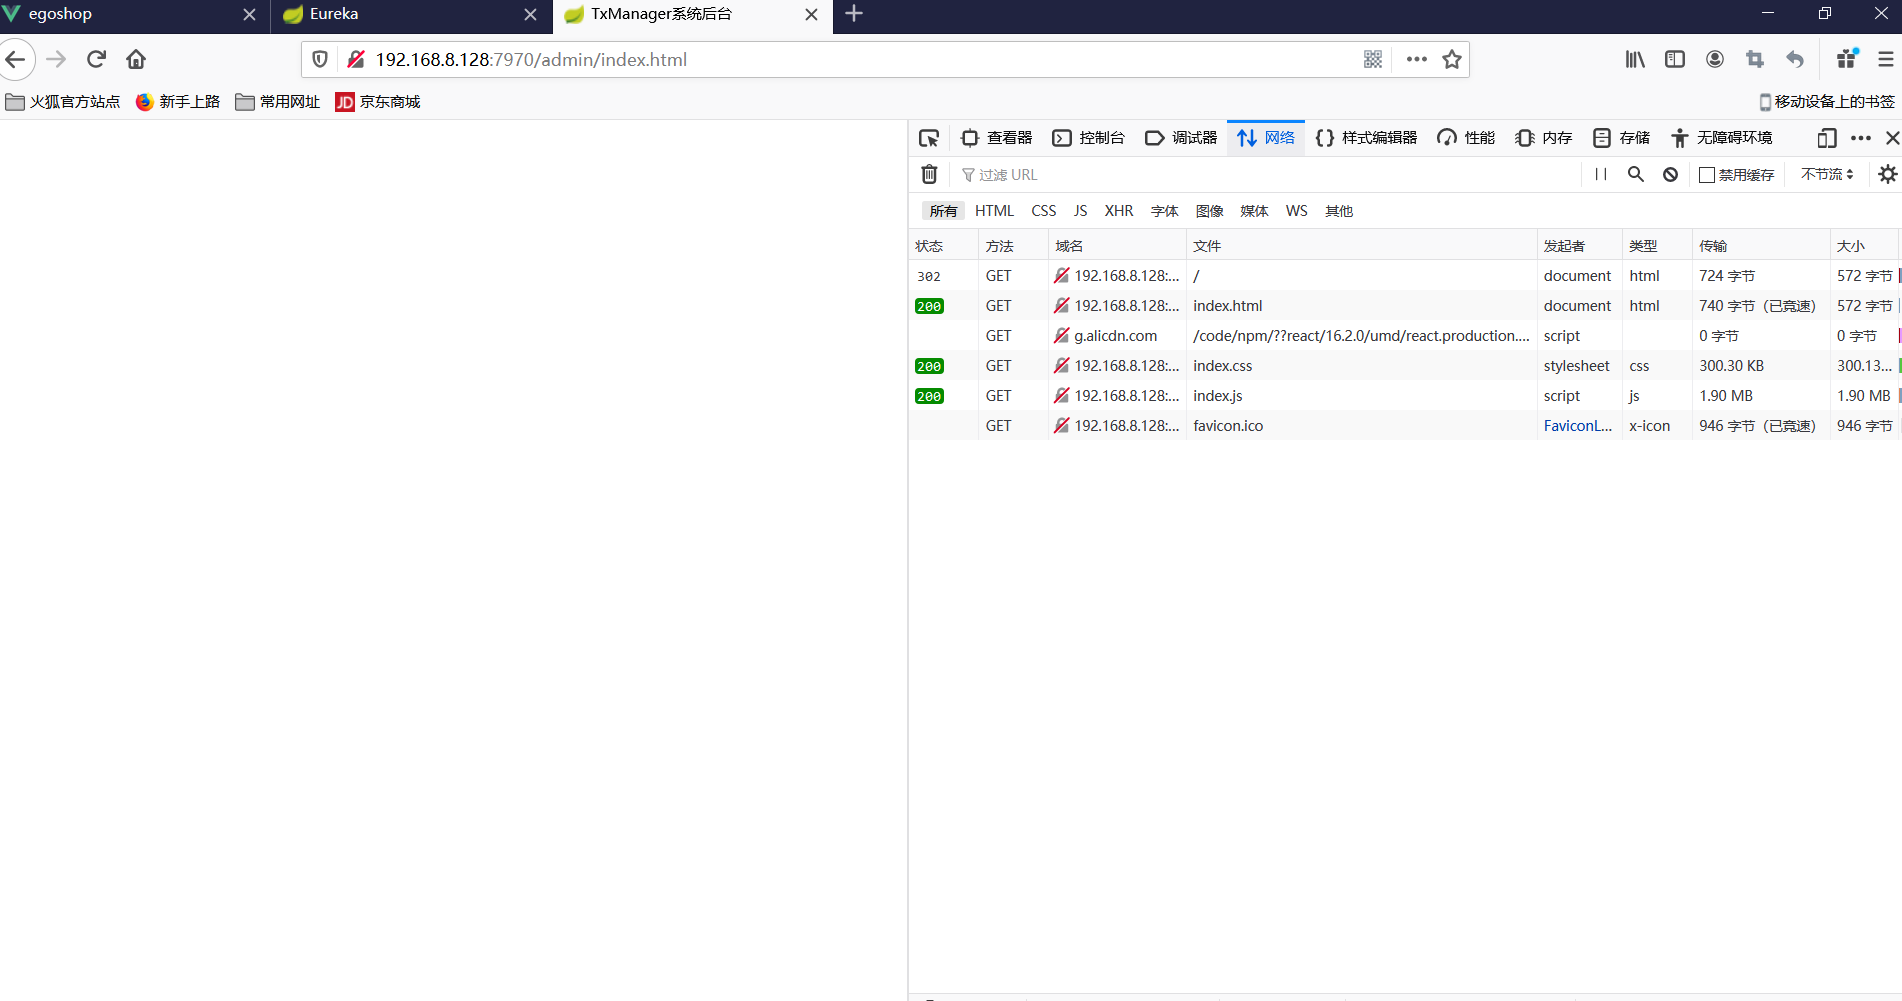Filter requests by XHR

pyautogui.click(x=1119, y=211)
